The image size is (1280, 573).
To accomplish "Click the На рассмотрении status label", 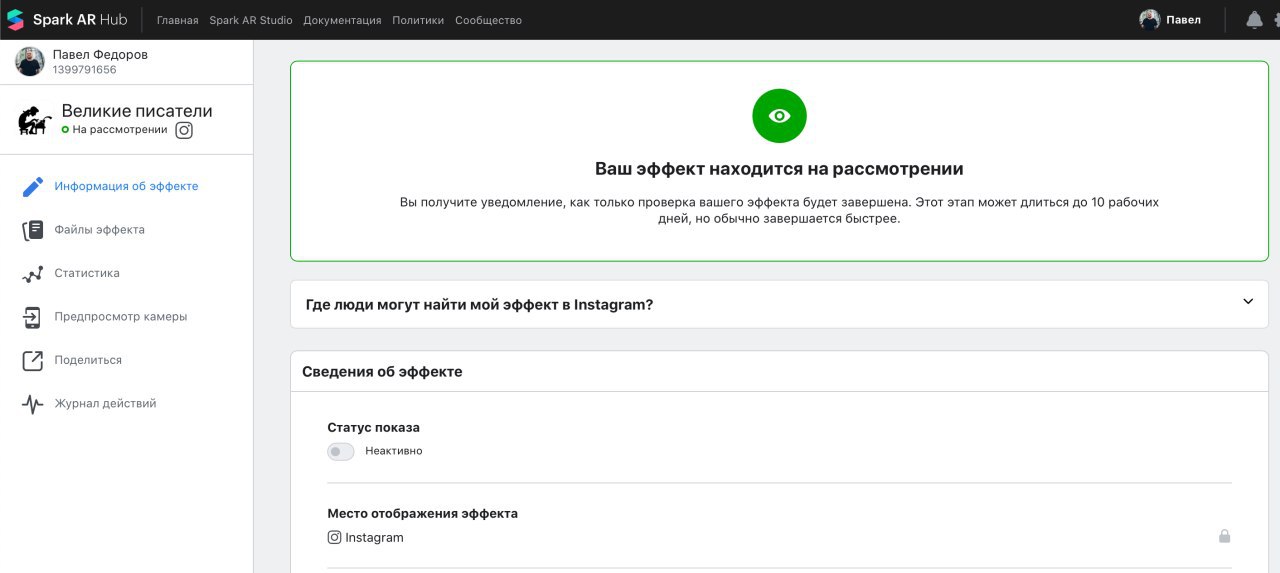I will click(x=120, y=130).
